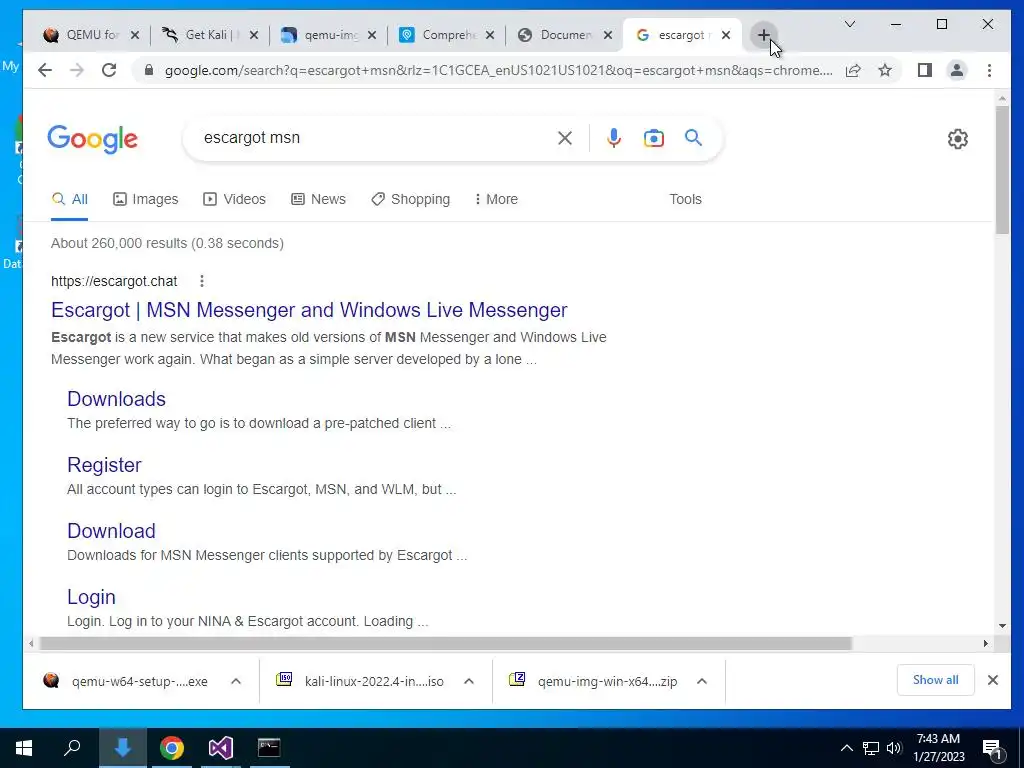Screen dimensions: 1024x768
Task: Open Visual Studio from the taskbar
Action: coord(221,748)
